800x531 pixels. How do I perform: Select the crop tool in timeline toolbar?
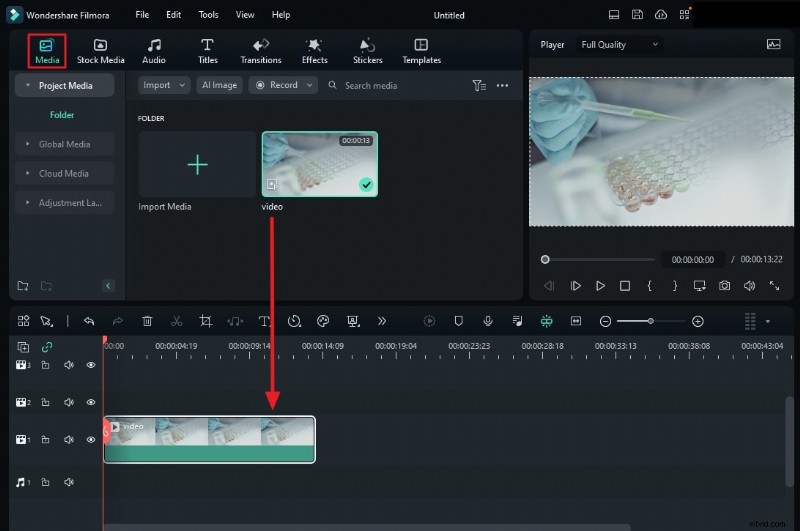coord(205,321)
